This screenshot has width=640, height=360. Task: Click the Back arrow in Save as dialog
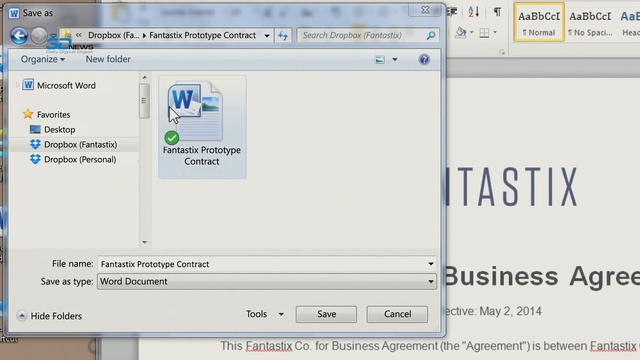19,36
